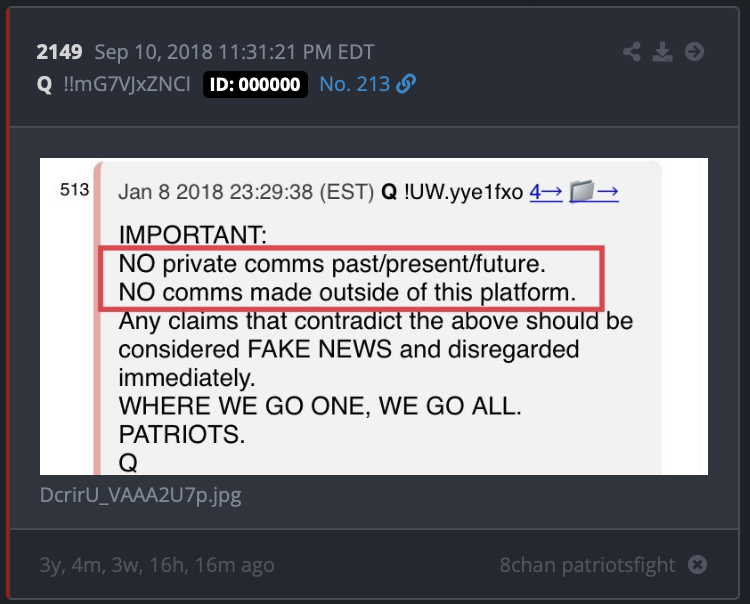Click the Q author name
This screenshot has height=604, width=750.
(x=44, y=85)
